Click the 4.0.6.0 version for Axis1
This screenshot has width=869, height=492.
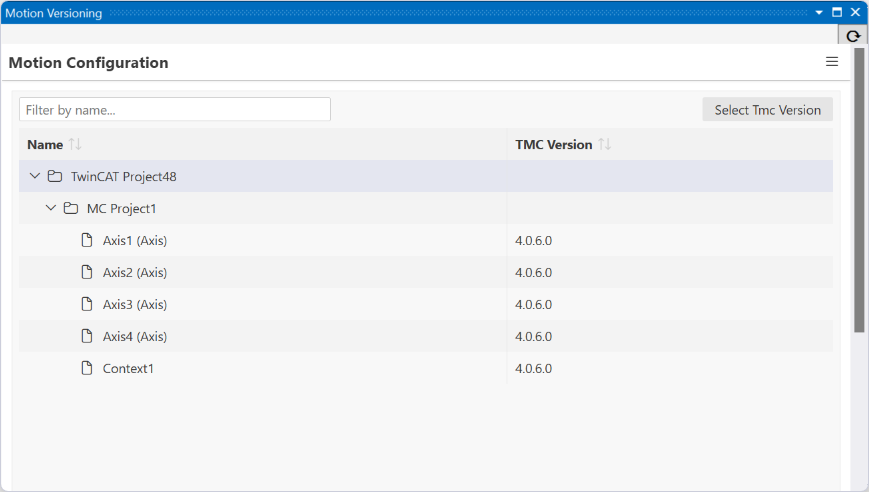[x=533, y=240]
